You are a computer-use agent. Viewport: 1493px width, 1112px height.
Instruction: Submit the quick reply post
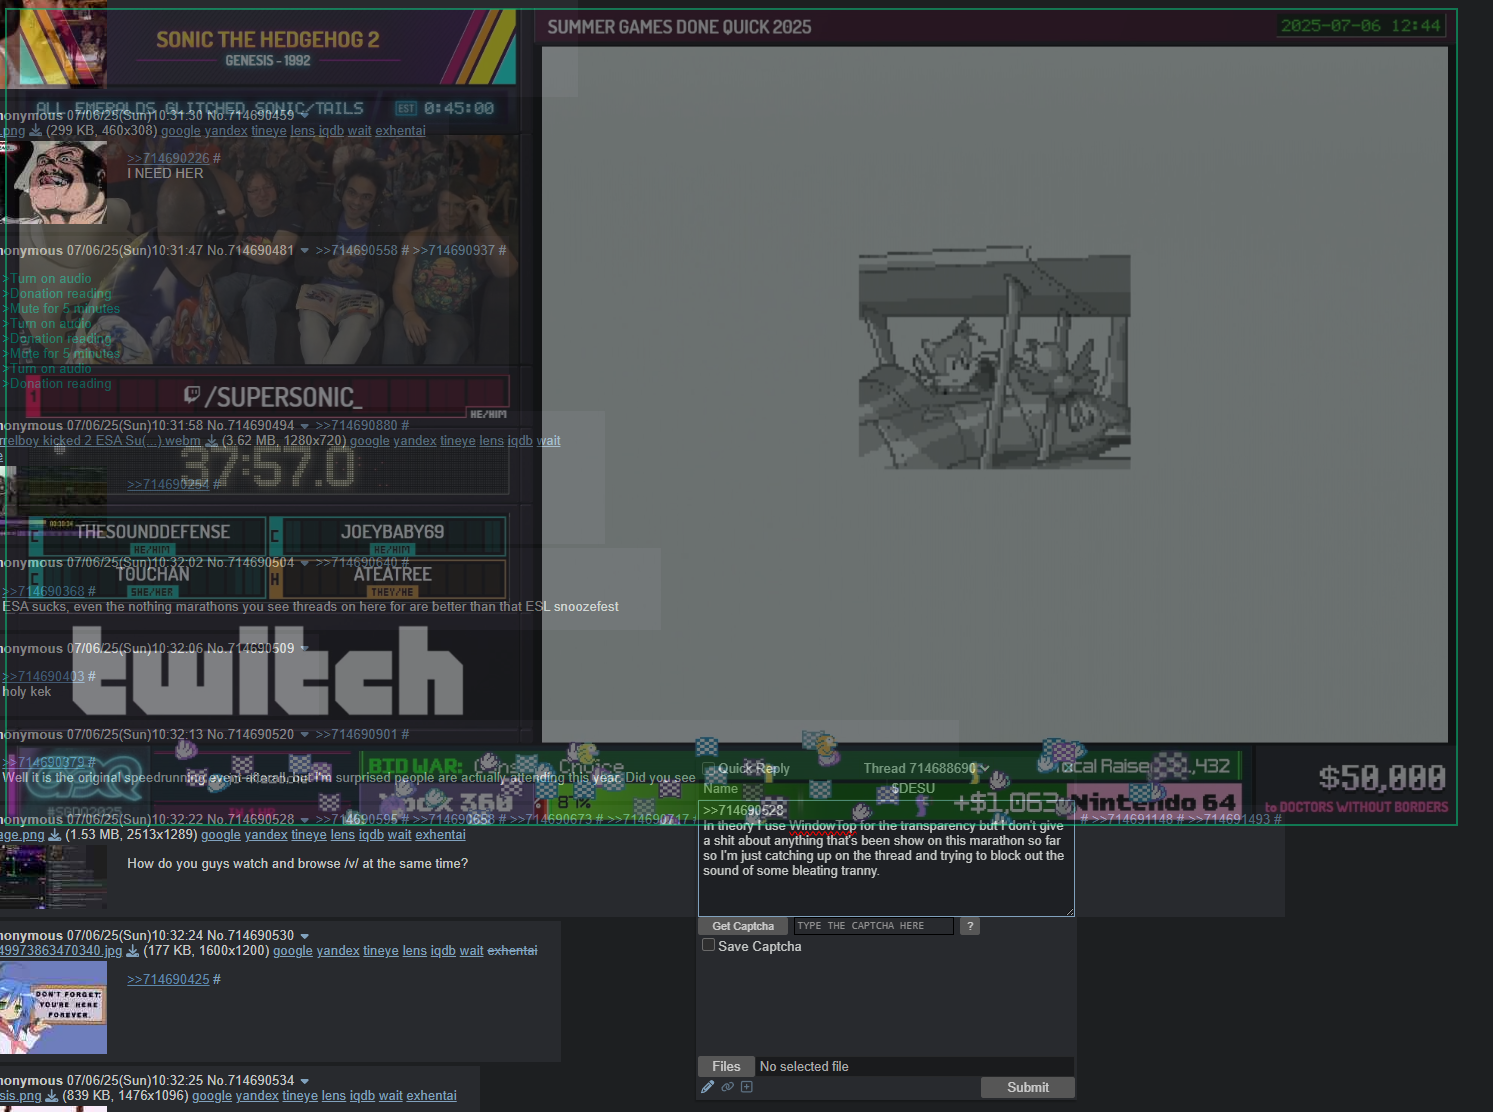pos(1028,1087)
